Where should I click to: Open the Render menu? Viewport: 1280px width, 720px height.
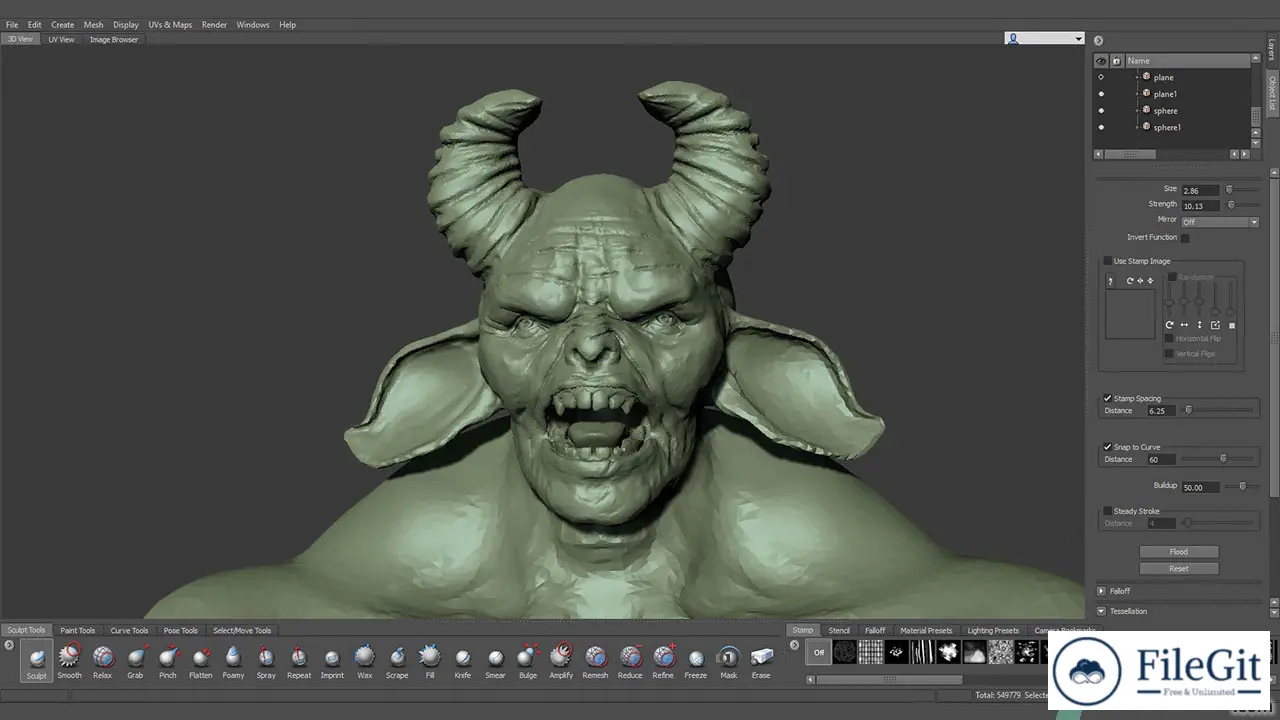click(214, 24)
